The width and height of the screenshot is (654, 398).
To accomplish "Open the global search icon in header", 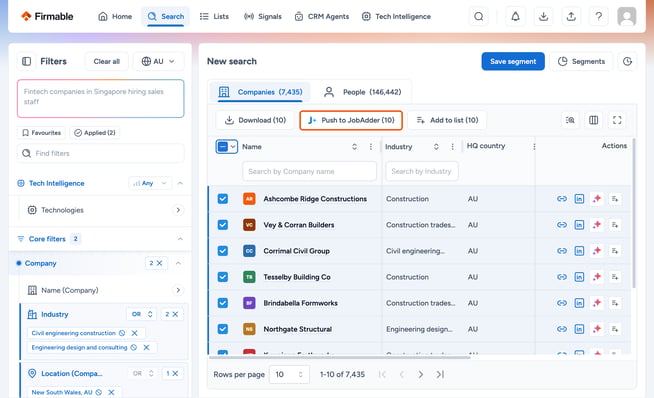I will click(478, 16).
